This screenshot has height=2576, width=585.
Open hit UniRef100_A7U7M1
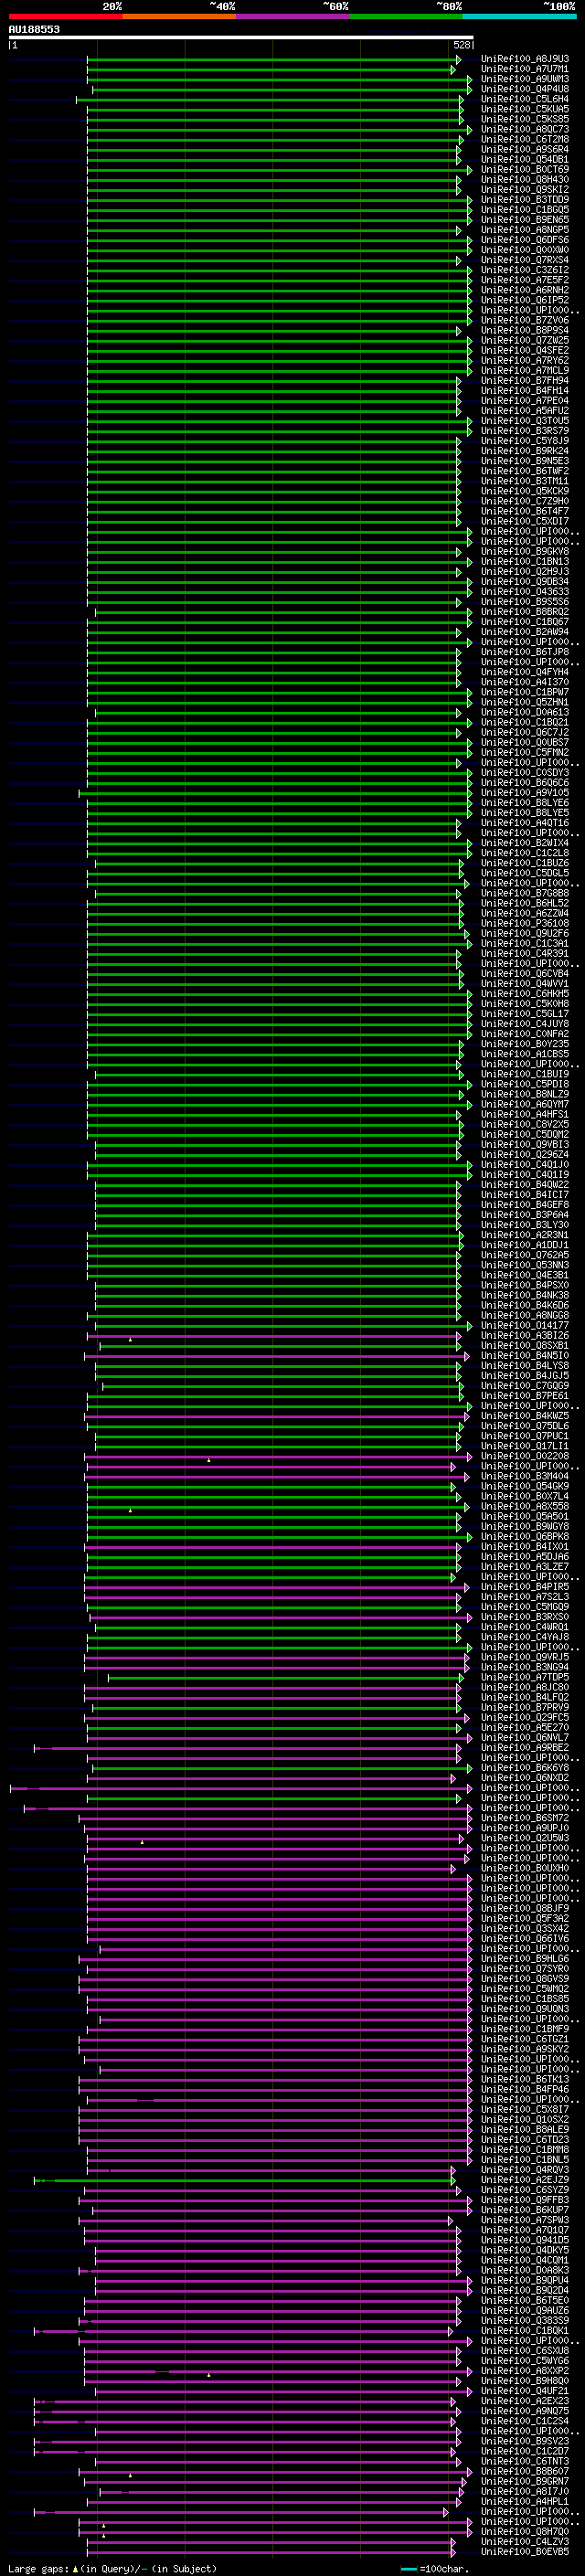coord(525,69)
